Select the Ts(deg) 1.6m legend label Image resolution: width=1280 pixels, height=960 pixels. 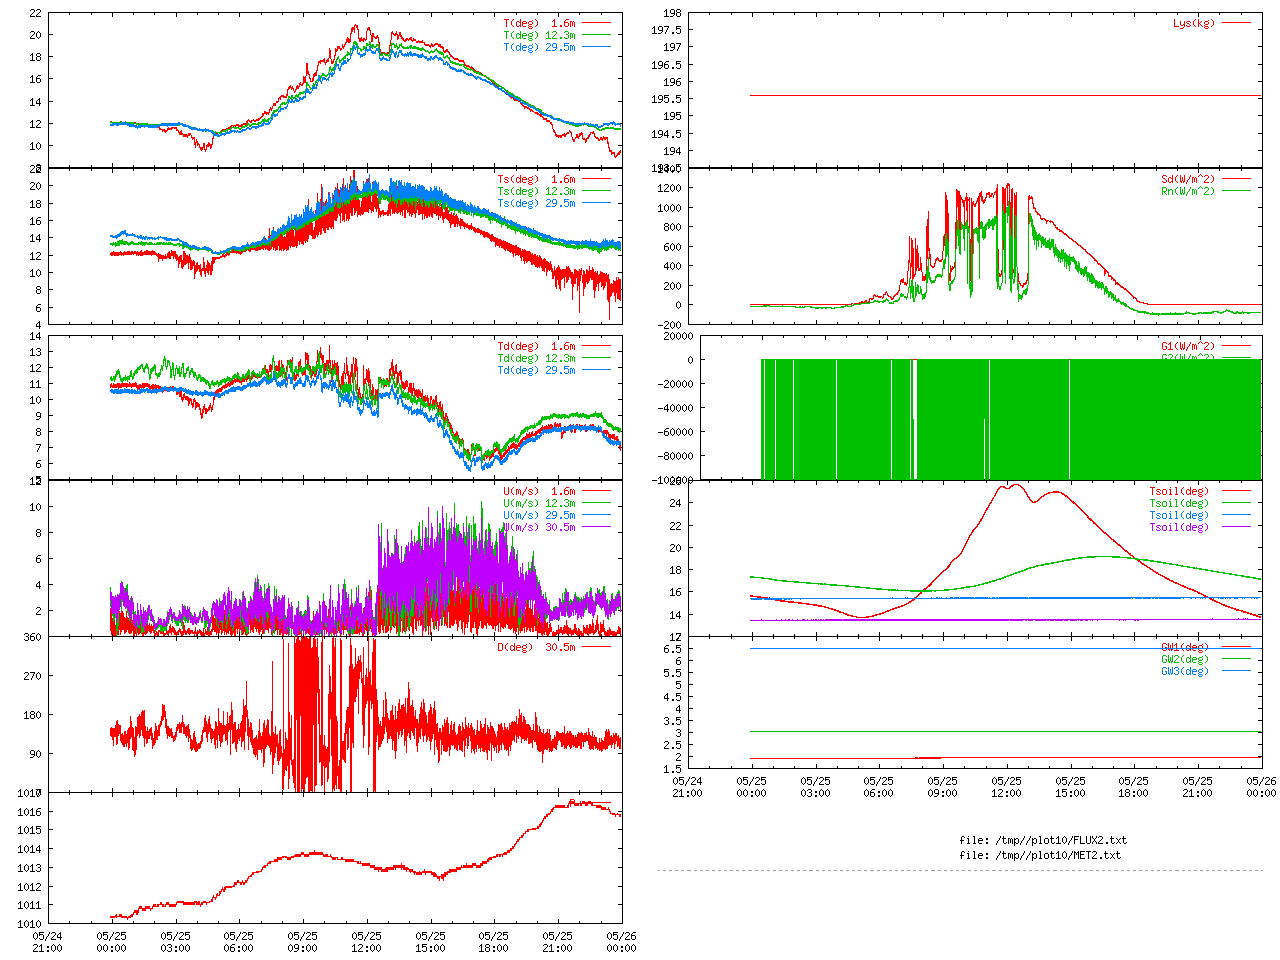[536, 180]
